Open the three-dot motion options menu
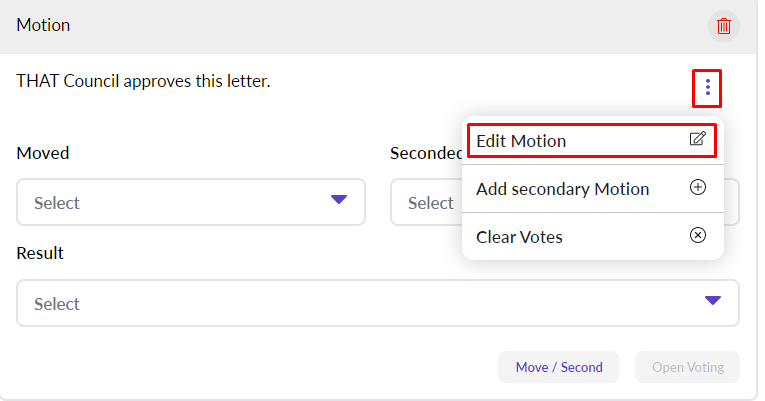Viewport: 765px width, 401px height. click(707, 88)
